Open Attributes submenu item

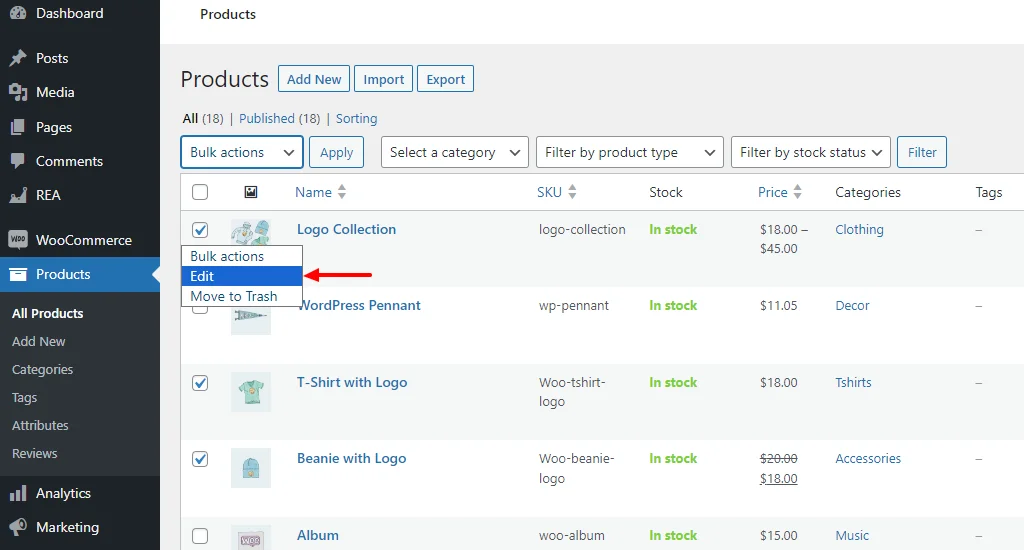coord(40,425)
